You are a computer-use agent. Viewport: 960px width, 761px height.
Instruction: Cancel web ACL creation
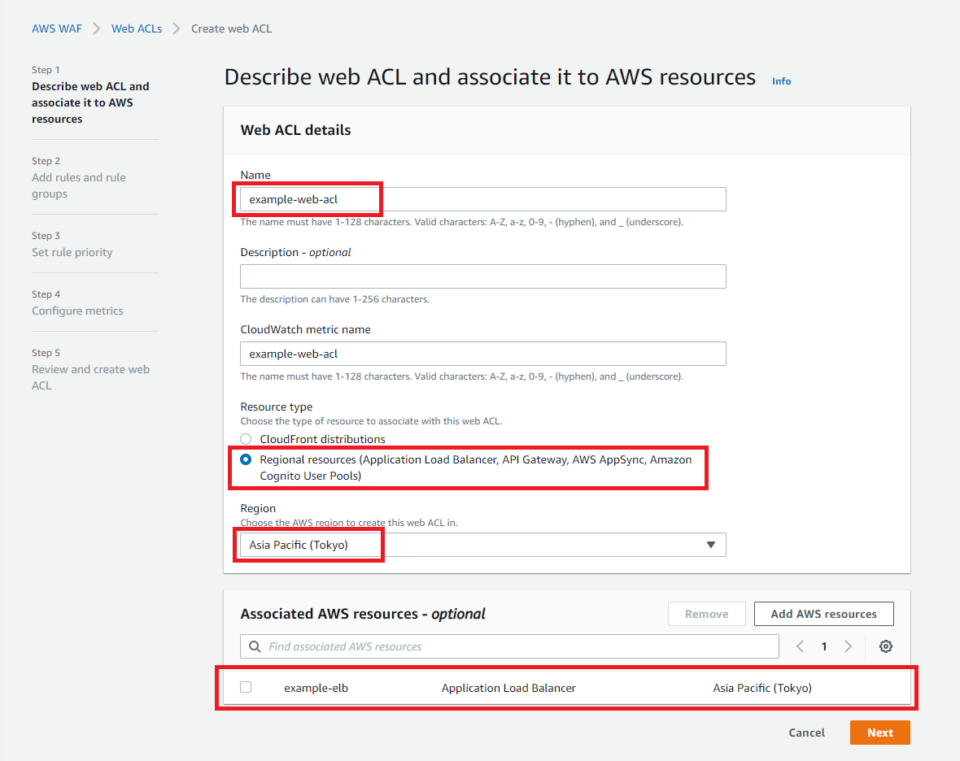click(x=806, y=732)
